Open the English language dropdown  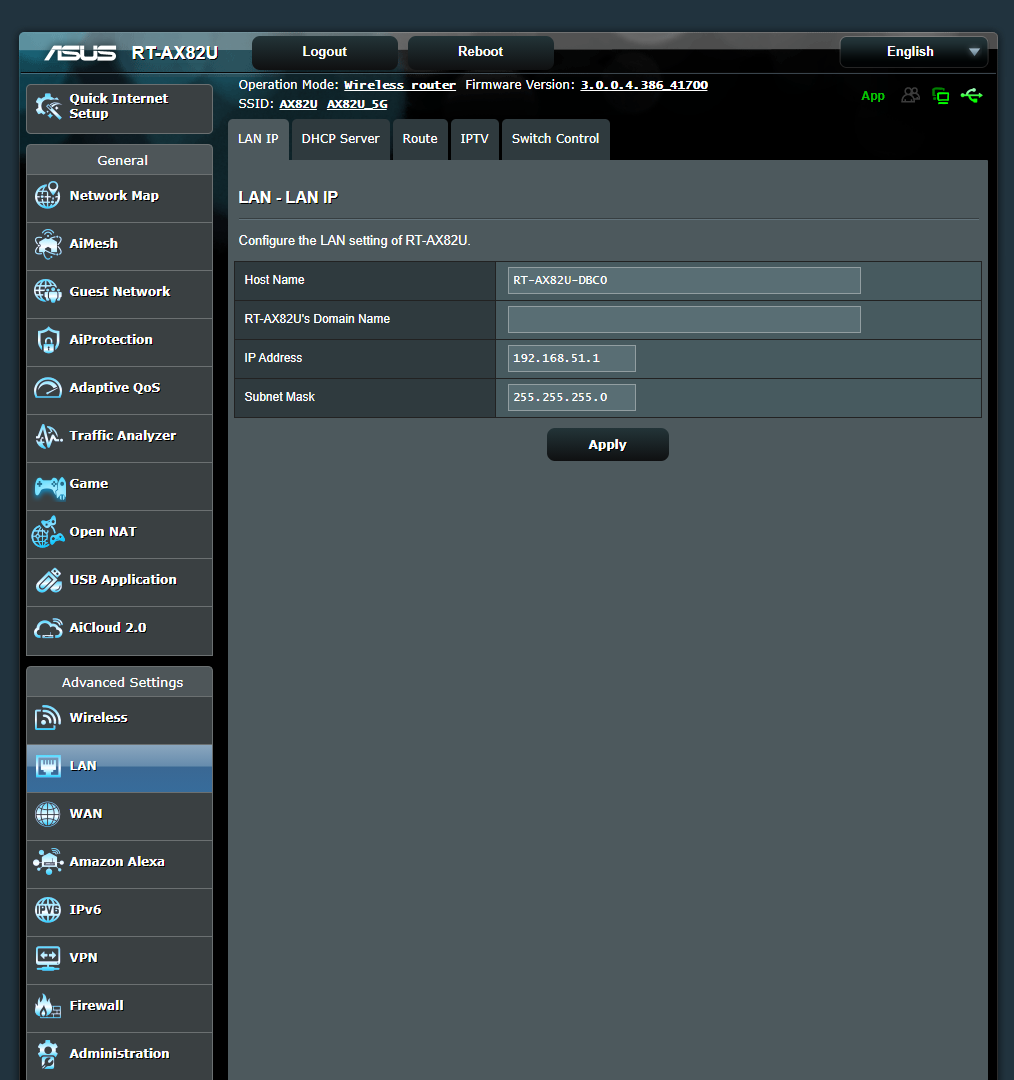(x=913, y=52)
